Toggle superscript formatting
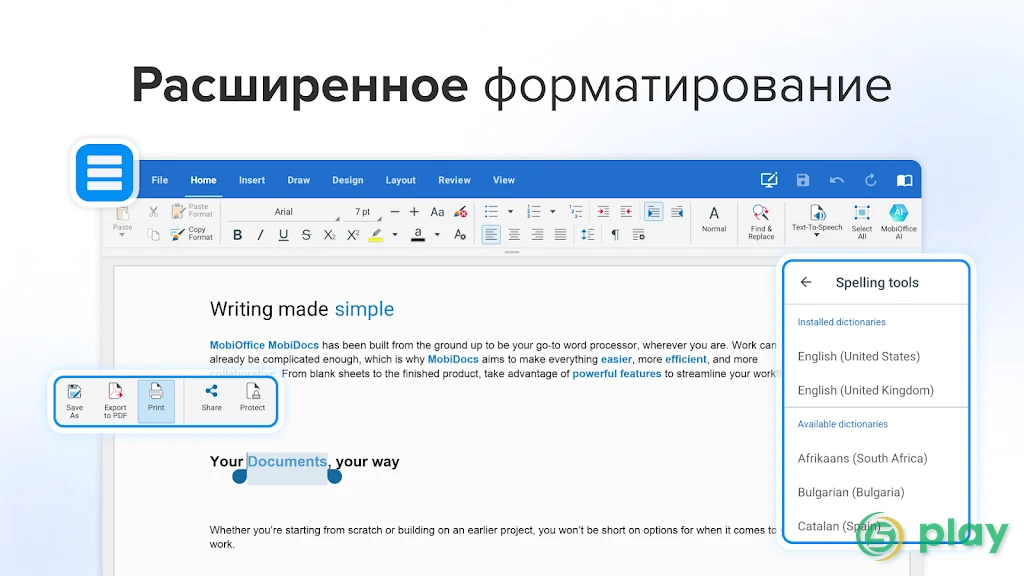 point(353,235)
